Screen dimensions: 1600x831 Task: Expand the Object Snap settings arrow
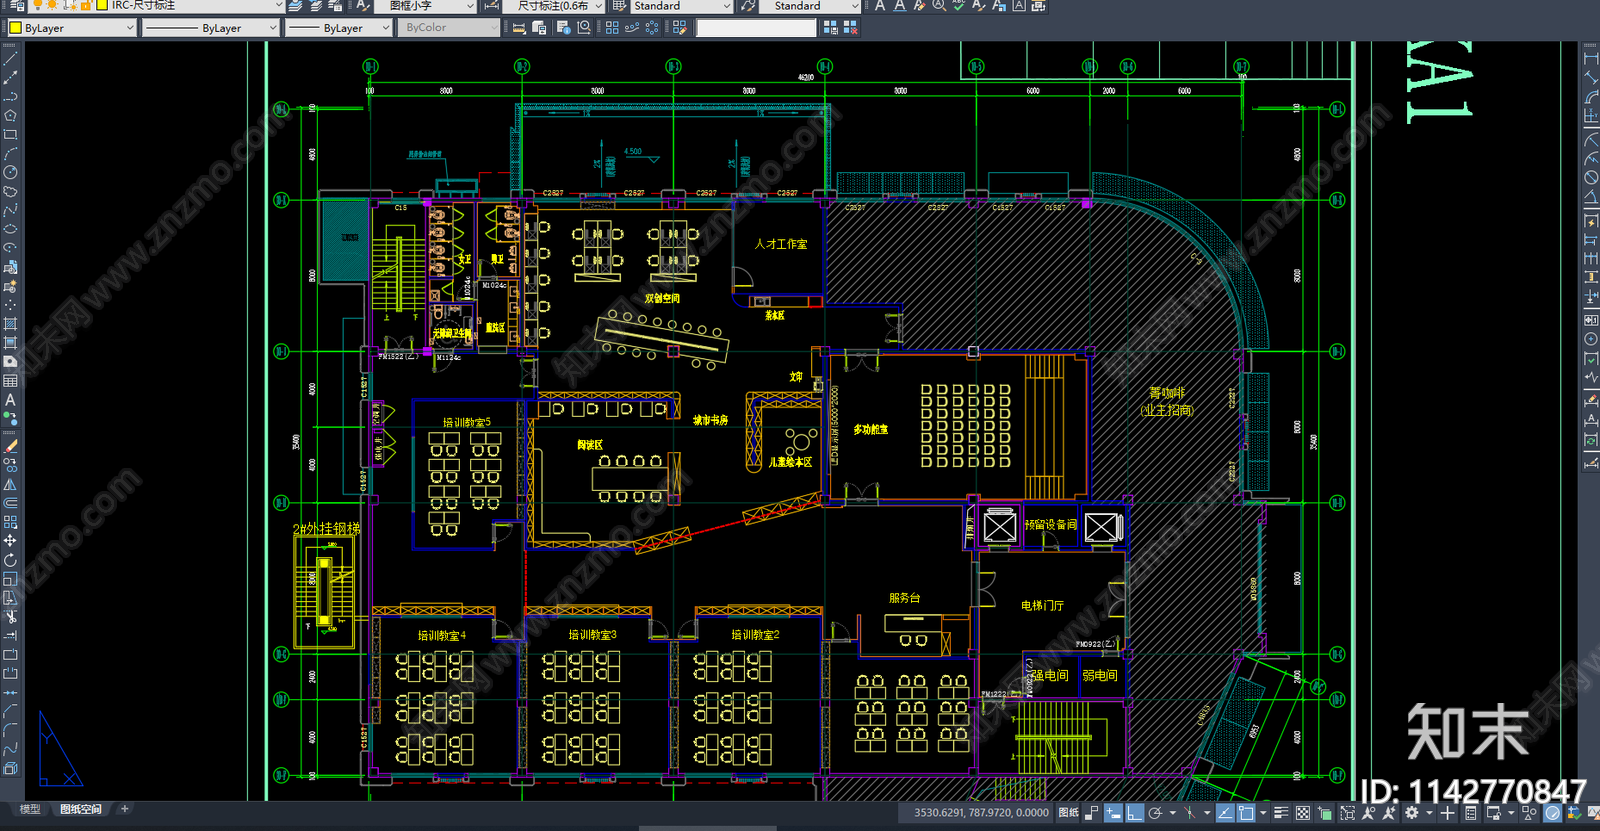[1263, 813]
